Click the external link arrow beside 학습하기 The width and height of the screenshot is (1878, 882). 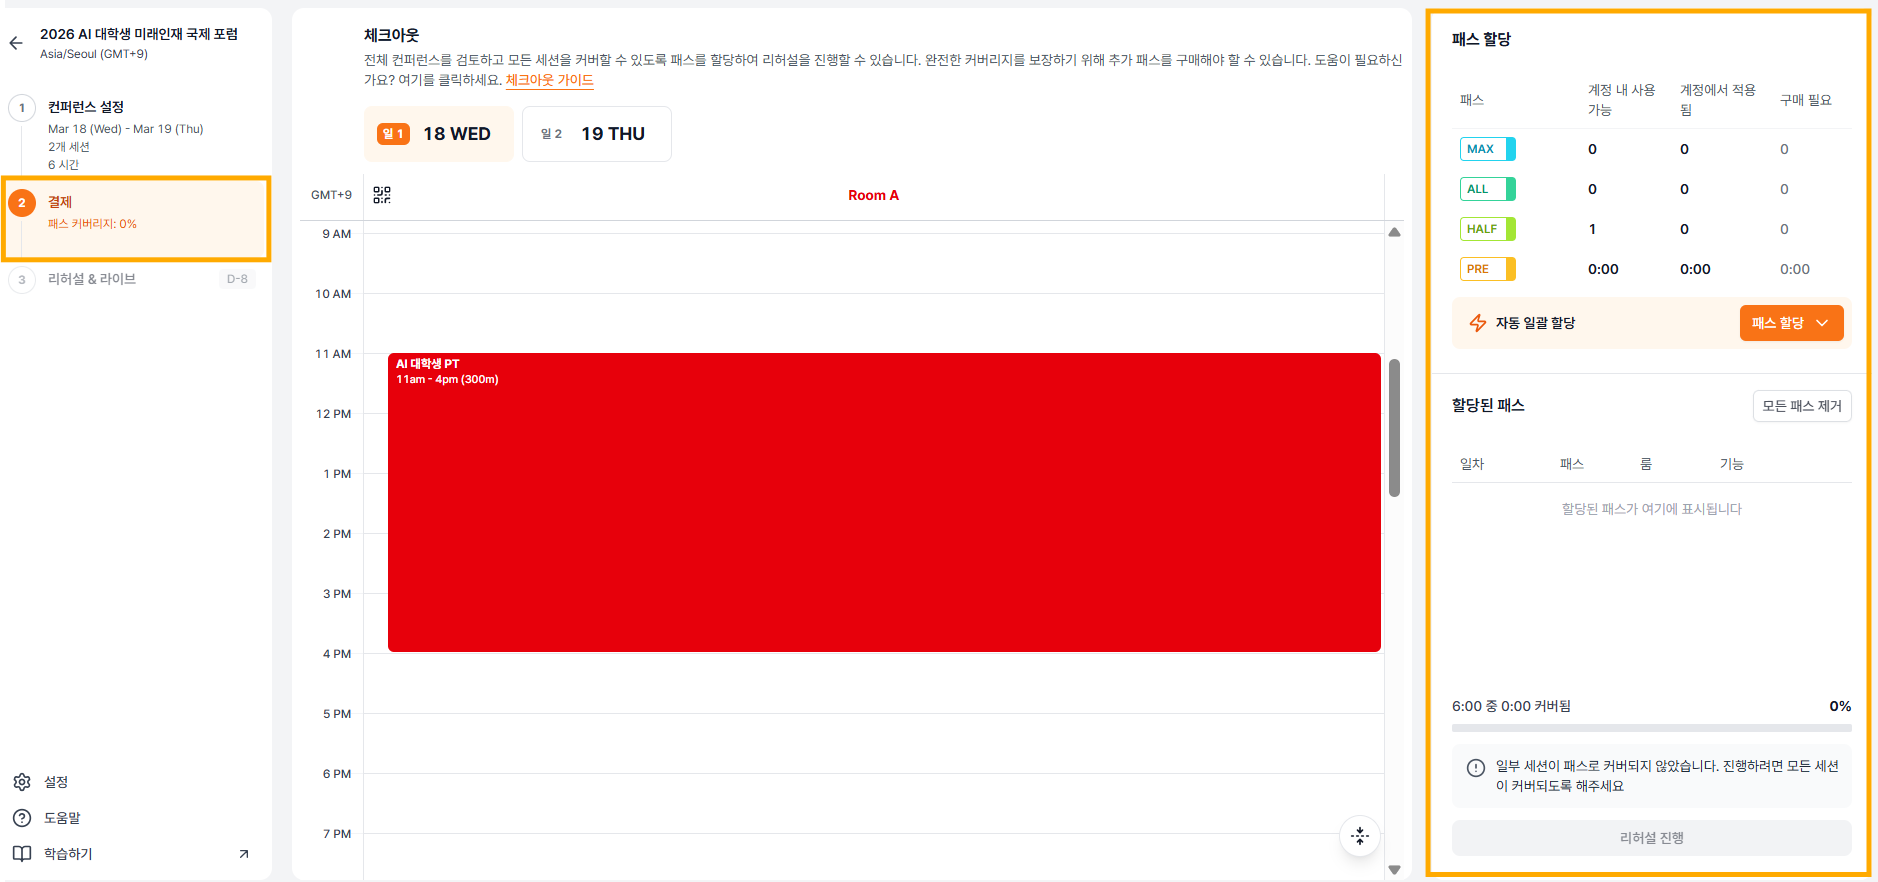coord(244,854)
